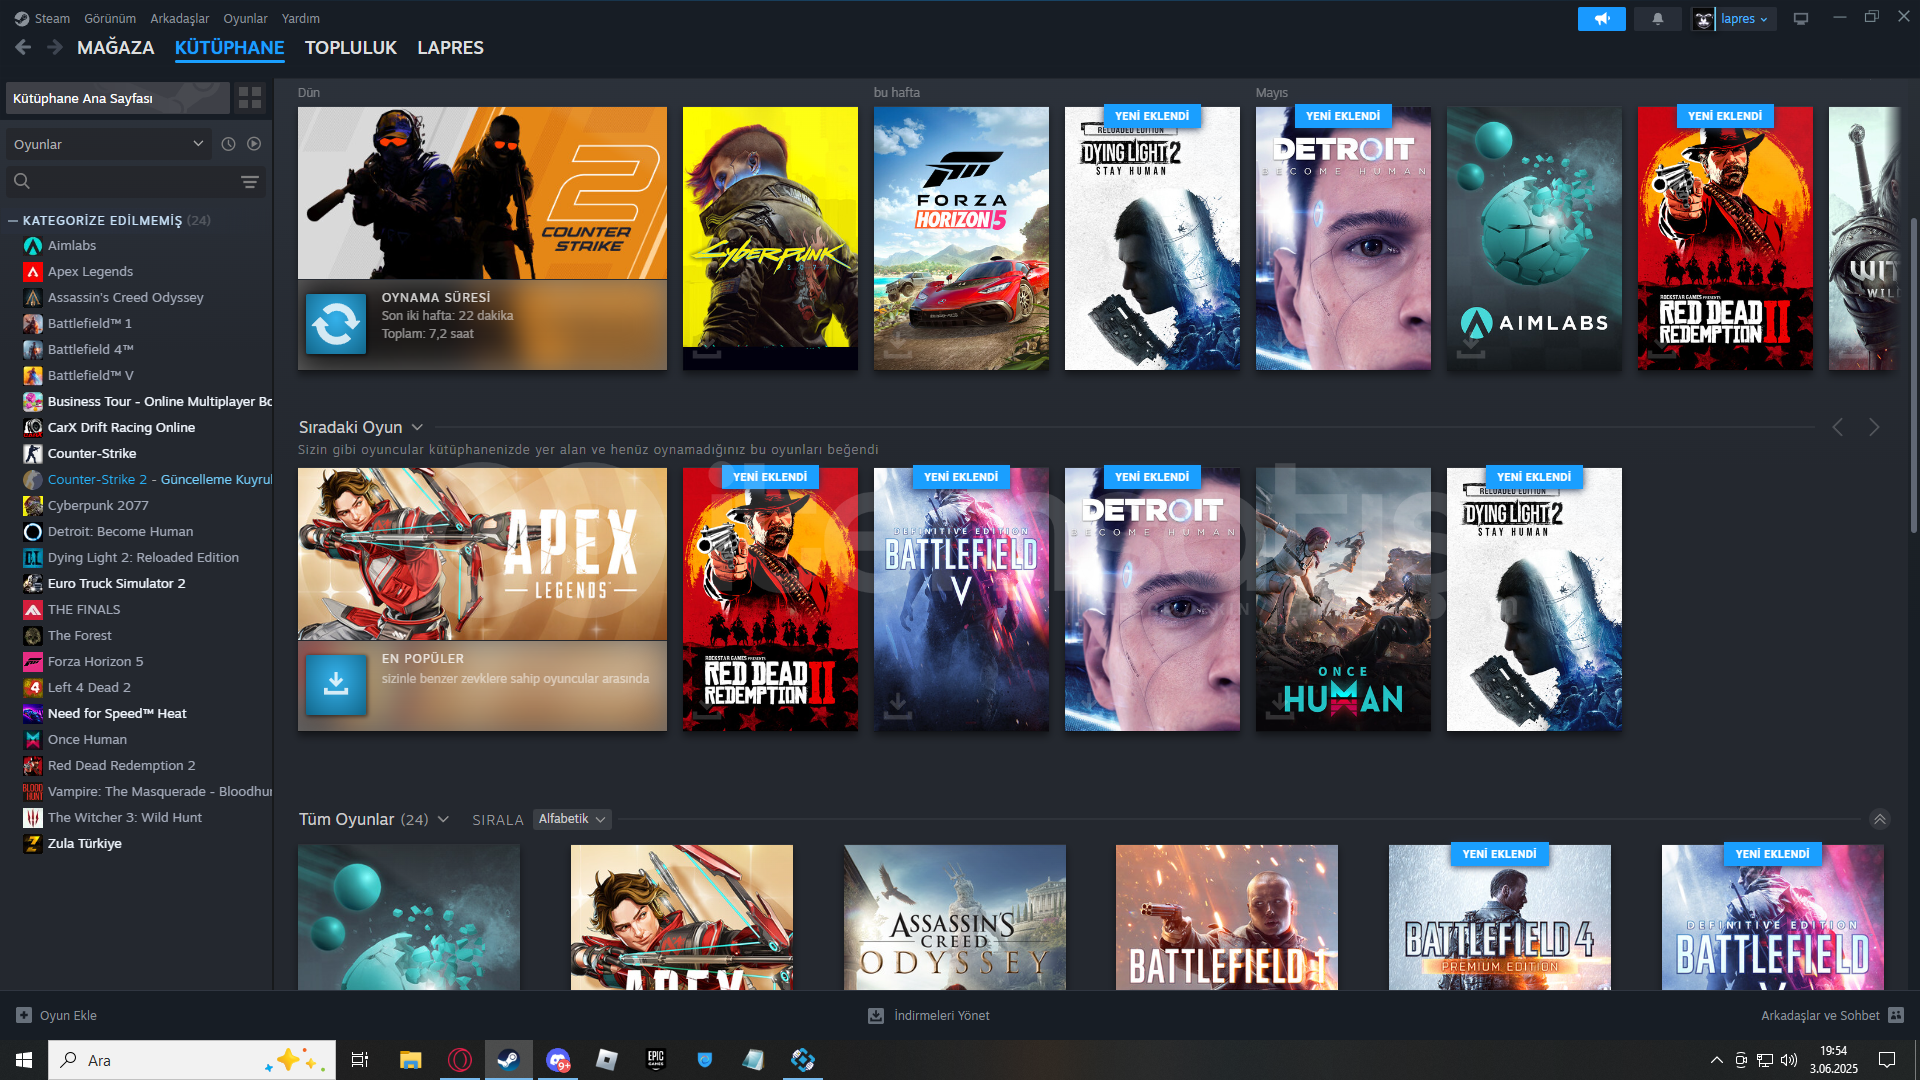The image size is (1920, 1080).
Task: Open the Aimlabs cover in Mayıs shelf
Action: (x=1534, y=238)
